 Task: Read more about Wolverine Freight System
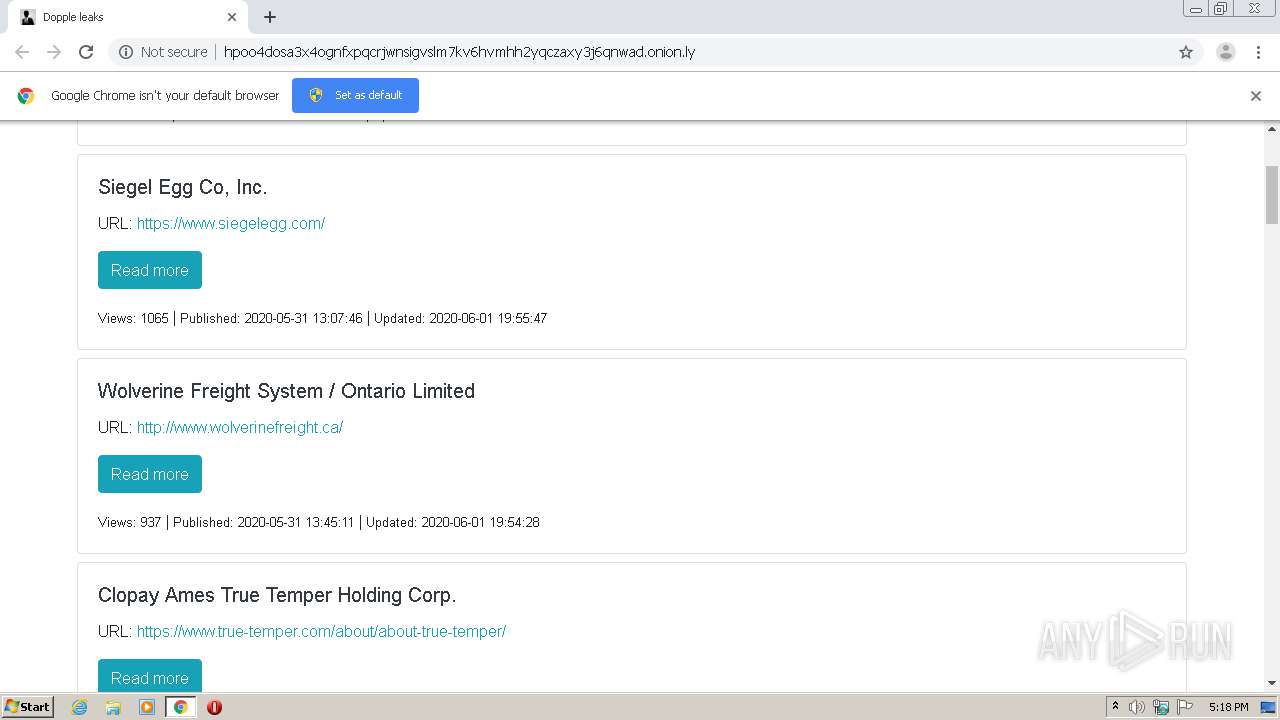(150, 474)
